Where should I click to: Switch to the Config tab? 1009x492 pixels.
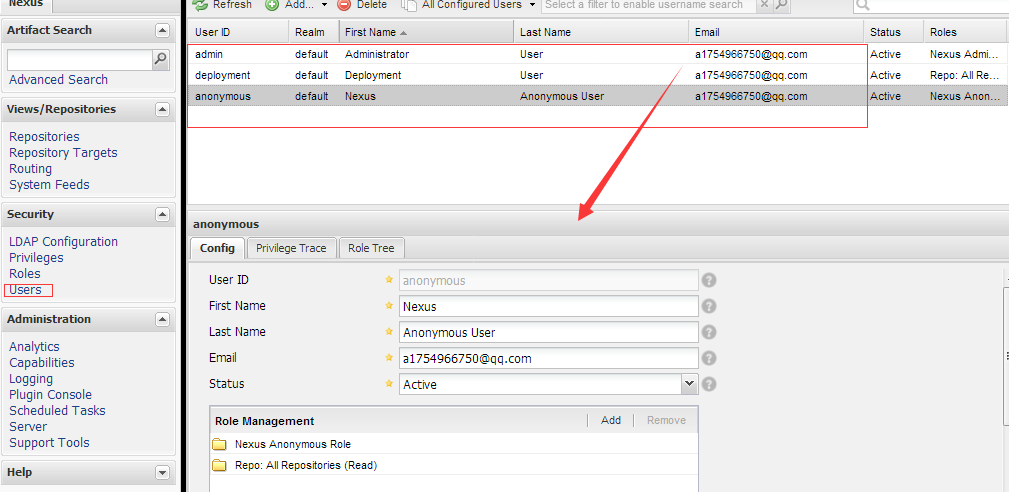pyautogui.click(x=217, y=248)
